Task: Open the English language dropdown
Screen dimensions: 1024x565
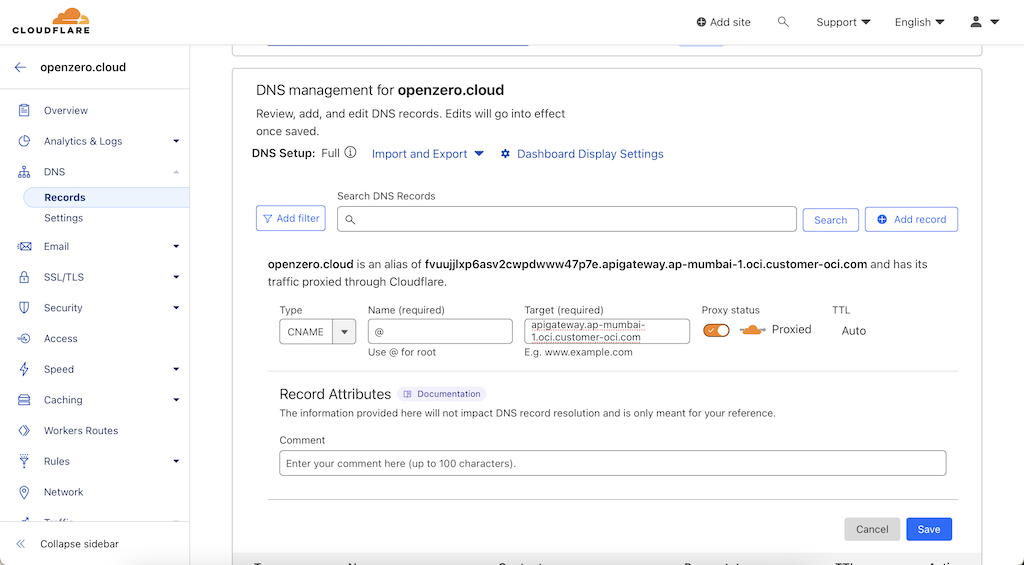Action: point(920,22)
